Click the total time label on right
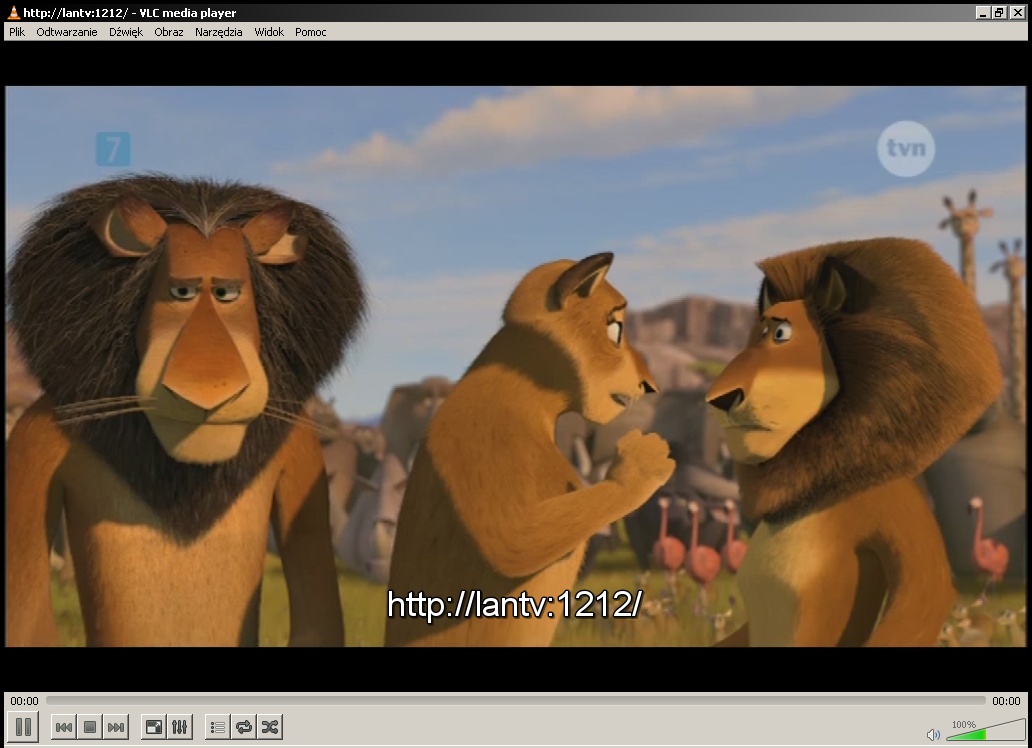 1006,701
